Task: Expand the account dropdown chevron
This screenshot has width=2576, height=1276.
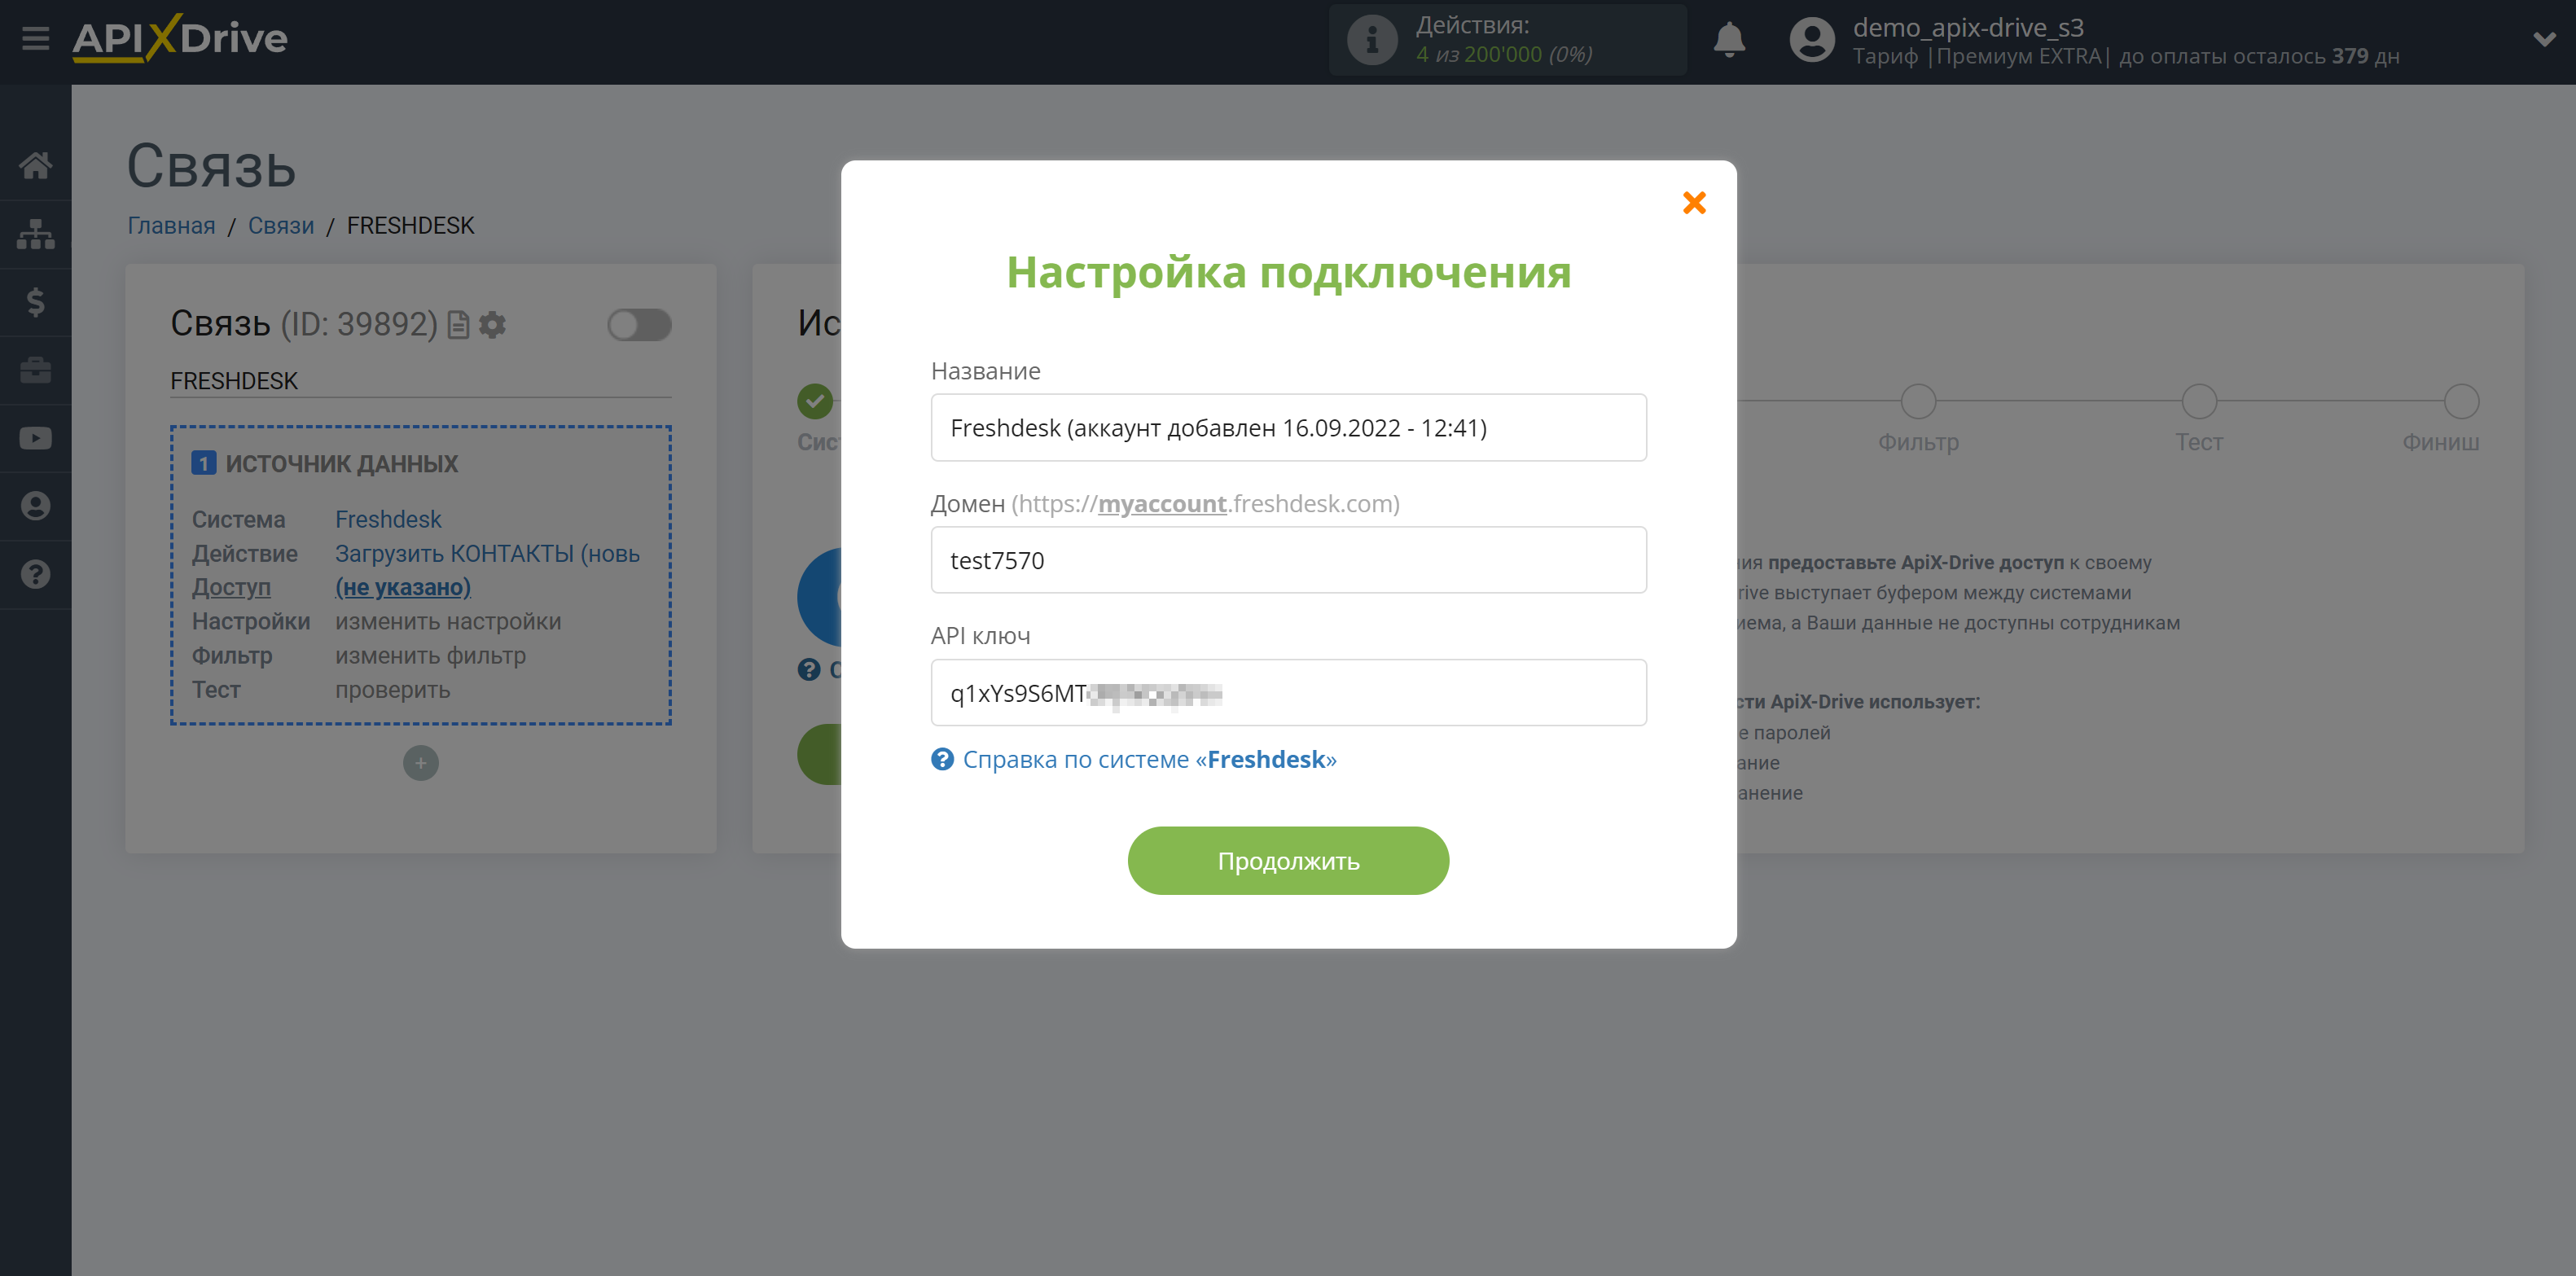Action: pyautogui.click(x=2544, y=39)
